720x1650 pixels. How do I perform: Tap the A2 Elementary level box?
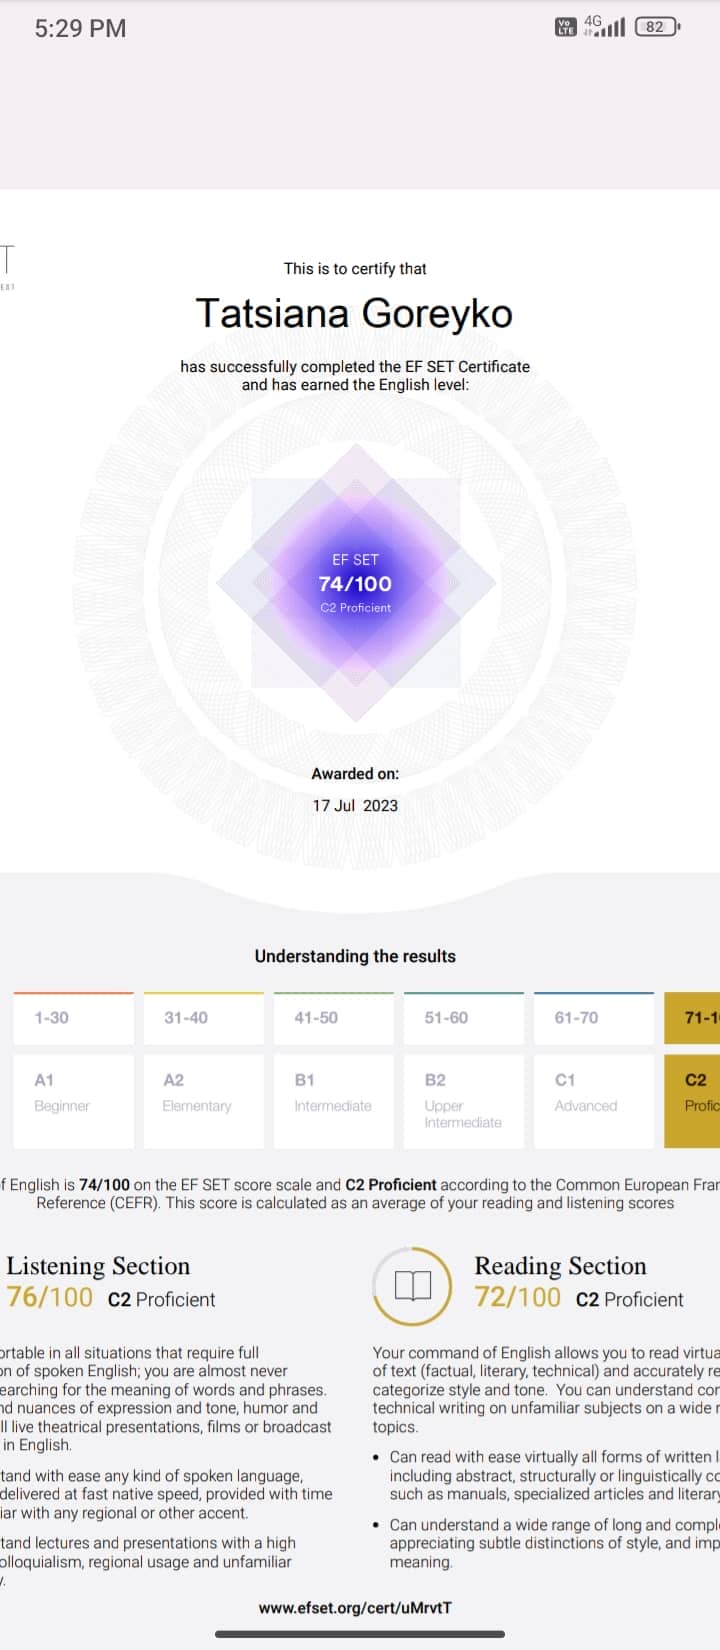(203, 1099)
